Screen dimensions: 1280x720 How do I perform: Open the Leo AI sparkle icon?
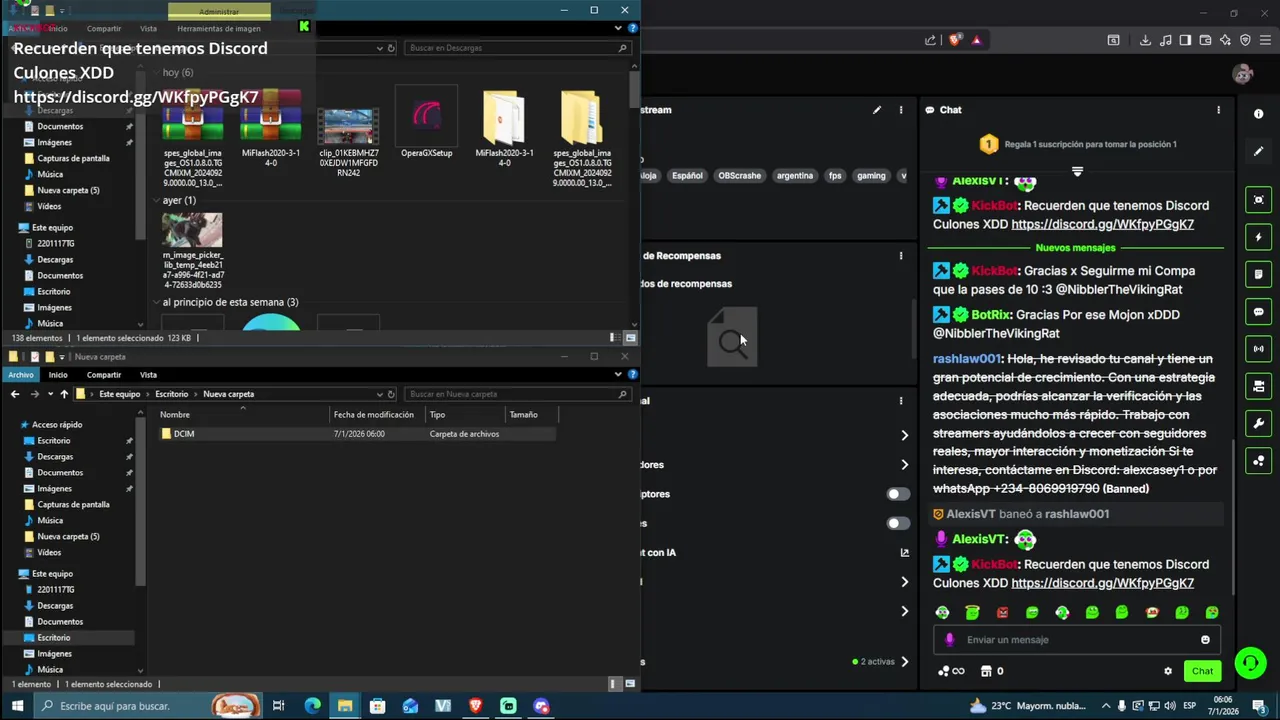[x=1225, y=40]
